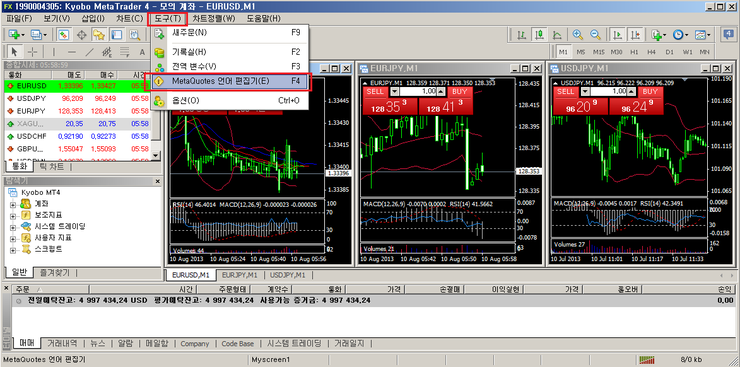
Task: Click the clock Periods icon
Action: click(678, 34)
